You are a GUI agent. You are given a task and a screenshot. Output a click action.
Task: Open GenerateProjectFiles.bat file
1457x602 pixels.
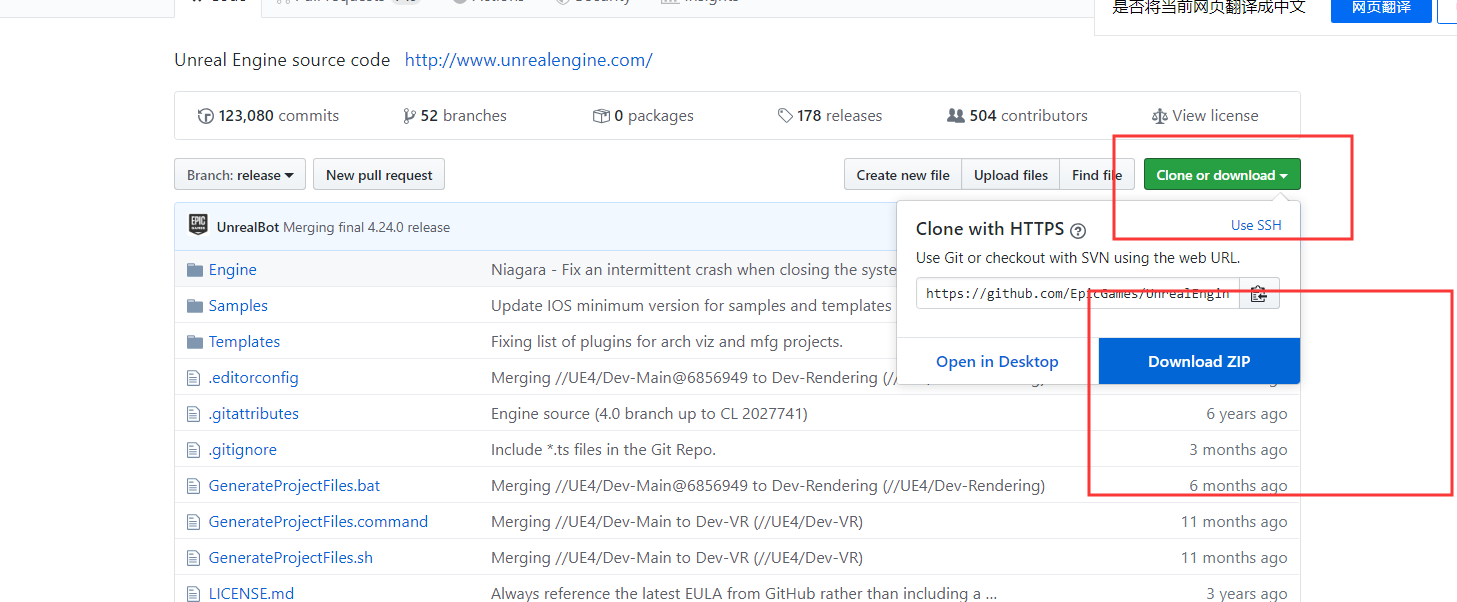click(x=294, y=486)
